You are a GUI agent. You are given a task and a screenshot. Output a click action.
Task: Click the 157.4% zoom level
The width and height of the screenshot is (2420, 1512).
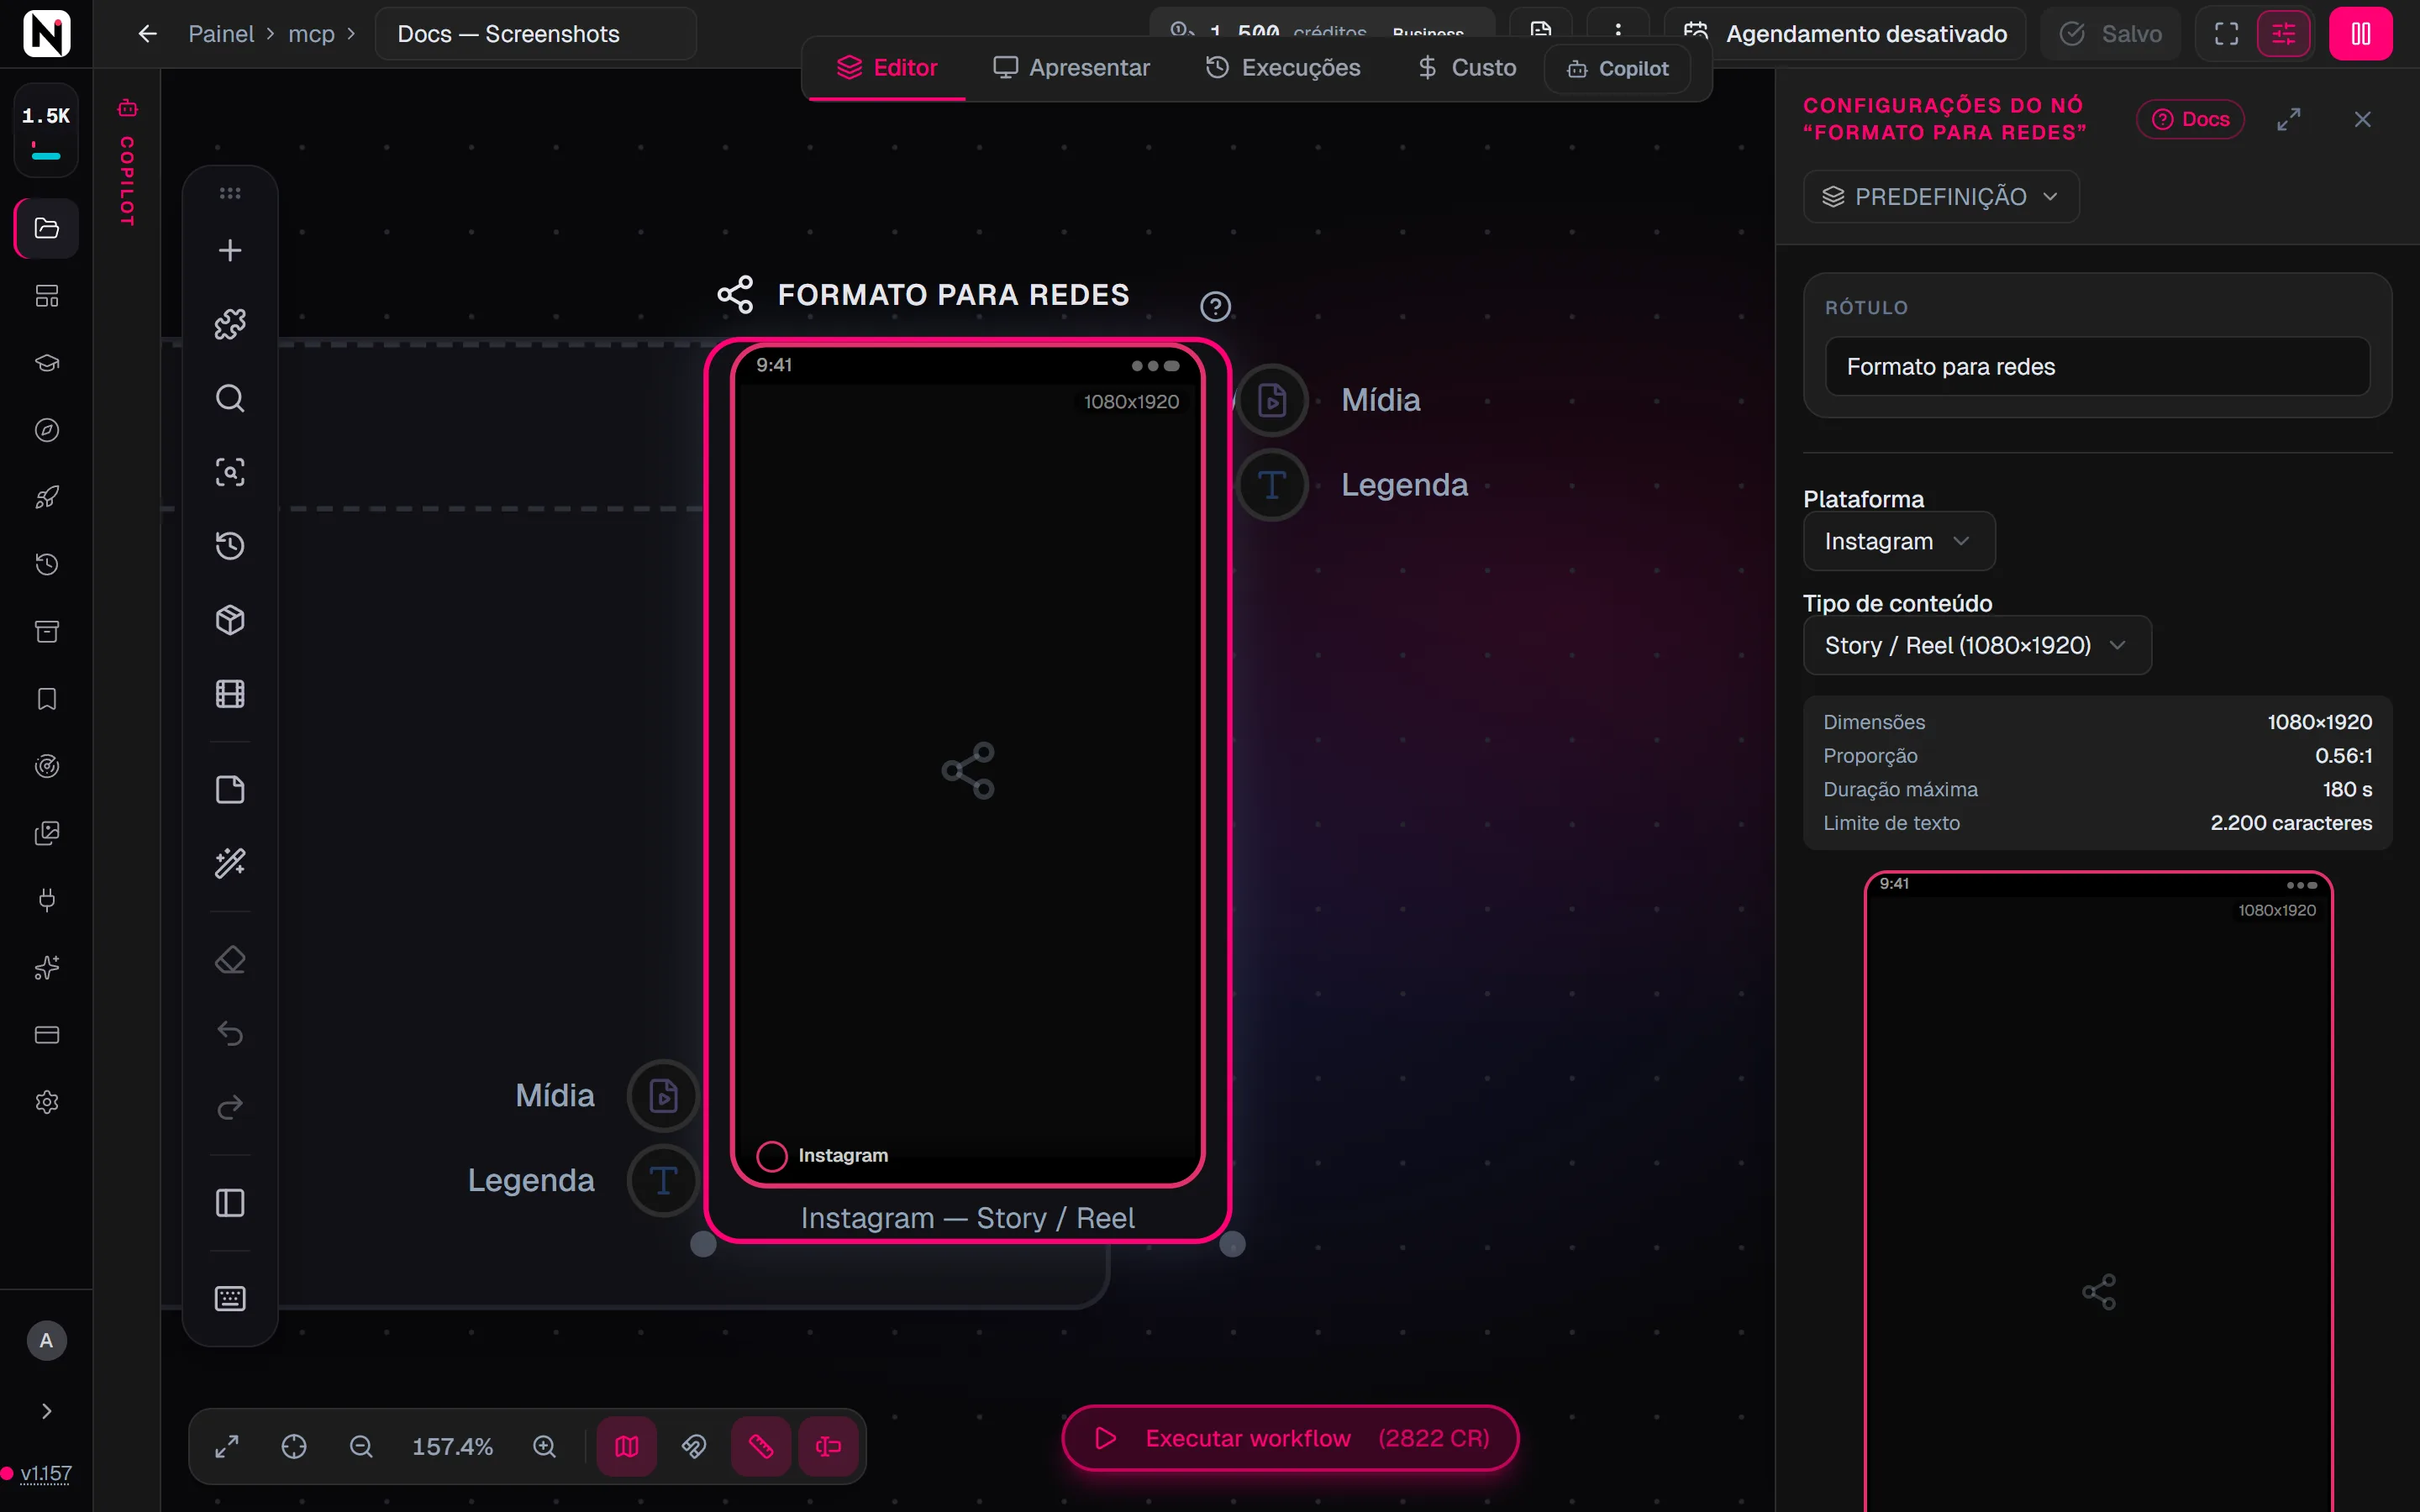(x=452, y=1447)
